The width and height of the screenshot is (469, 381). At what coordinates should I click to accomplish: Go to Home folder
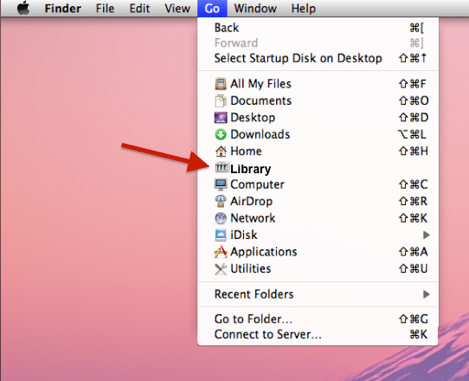[x=318, y=151]
